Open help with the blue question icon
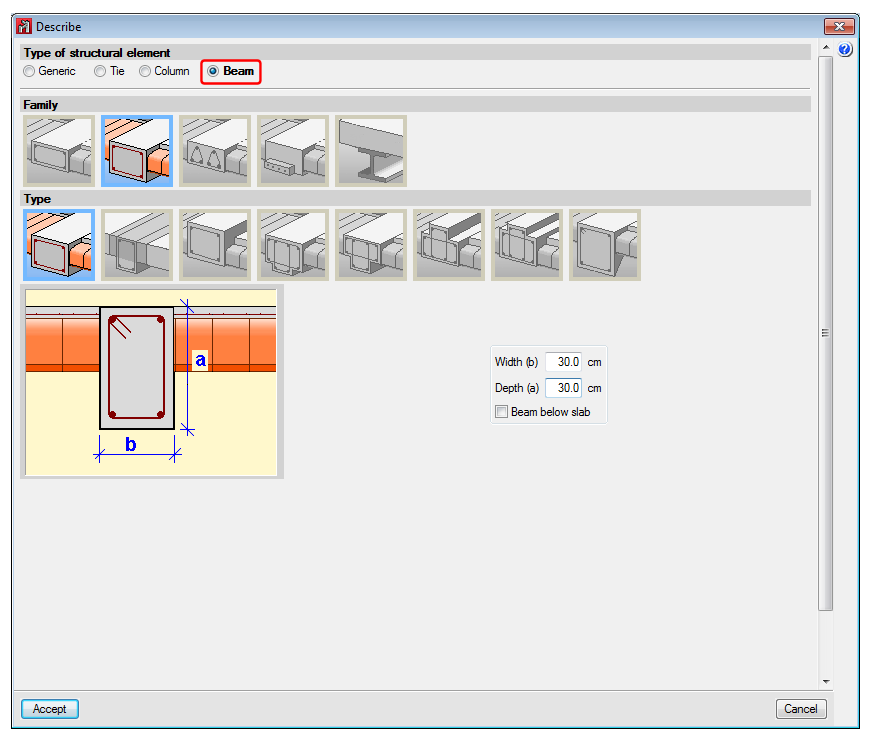The width and height of the screenshot is (871, 741). [845, 49]
